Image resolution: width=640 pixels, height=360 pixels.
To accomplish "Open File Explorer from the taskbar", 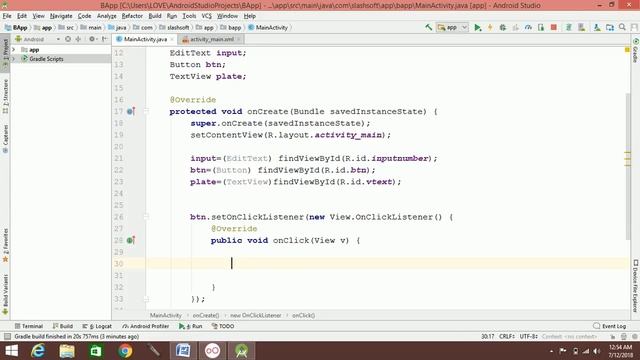I will click(x=67, y=351).
